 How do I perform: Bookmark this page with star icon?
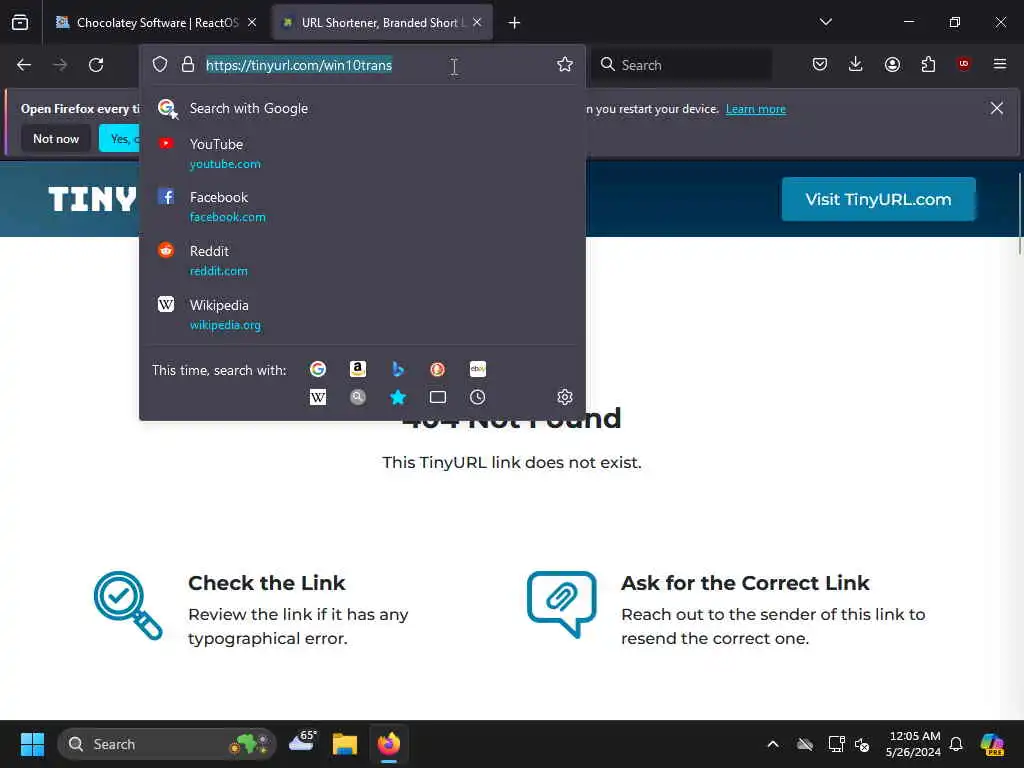565,64
